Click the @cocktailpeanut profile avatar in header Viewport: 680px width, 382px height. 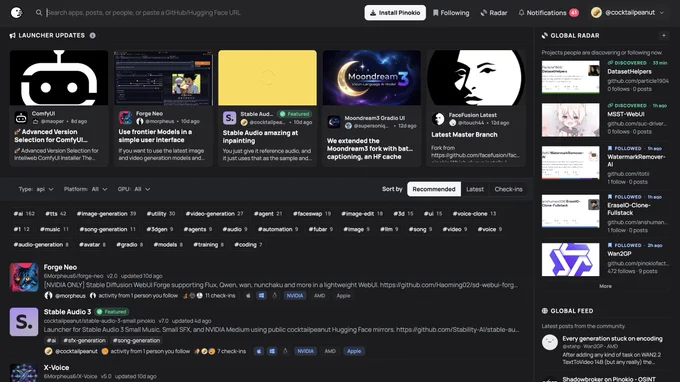click(x=596, y=13)
